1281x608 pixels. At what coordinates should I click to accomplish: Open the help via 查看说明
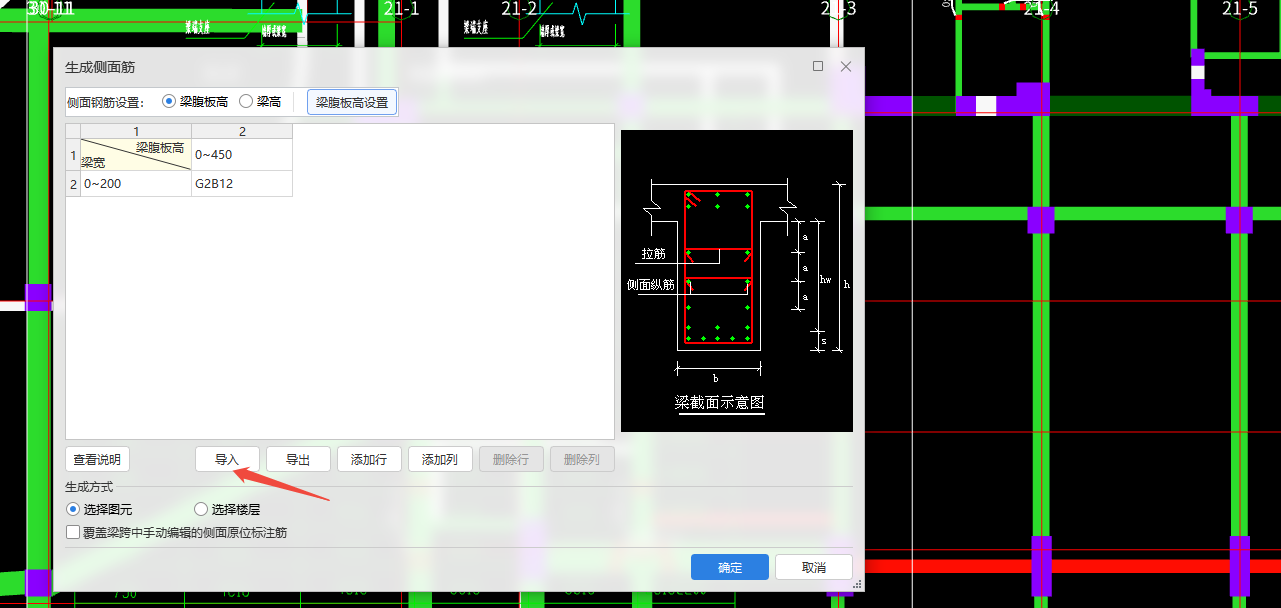click(x=97, y=459)
